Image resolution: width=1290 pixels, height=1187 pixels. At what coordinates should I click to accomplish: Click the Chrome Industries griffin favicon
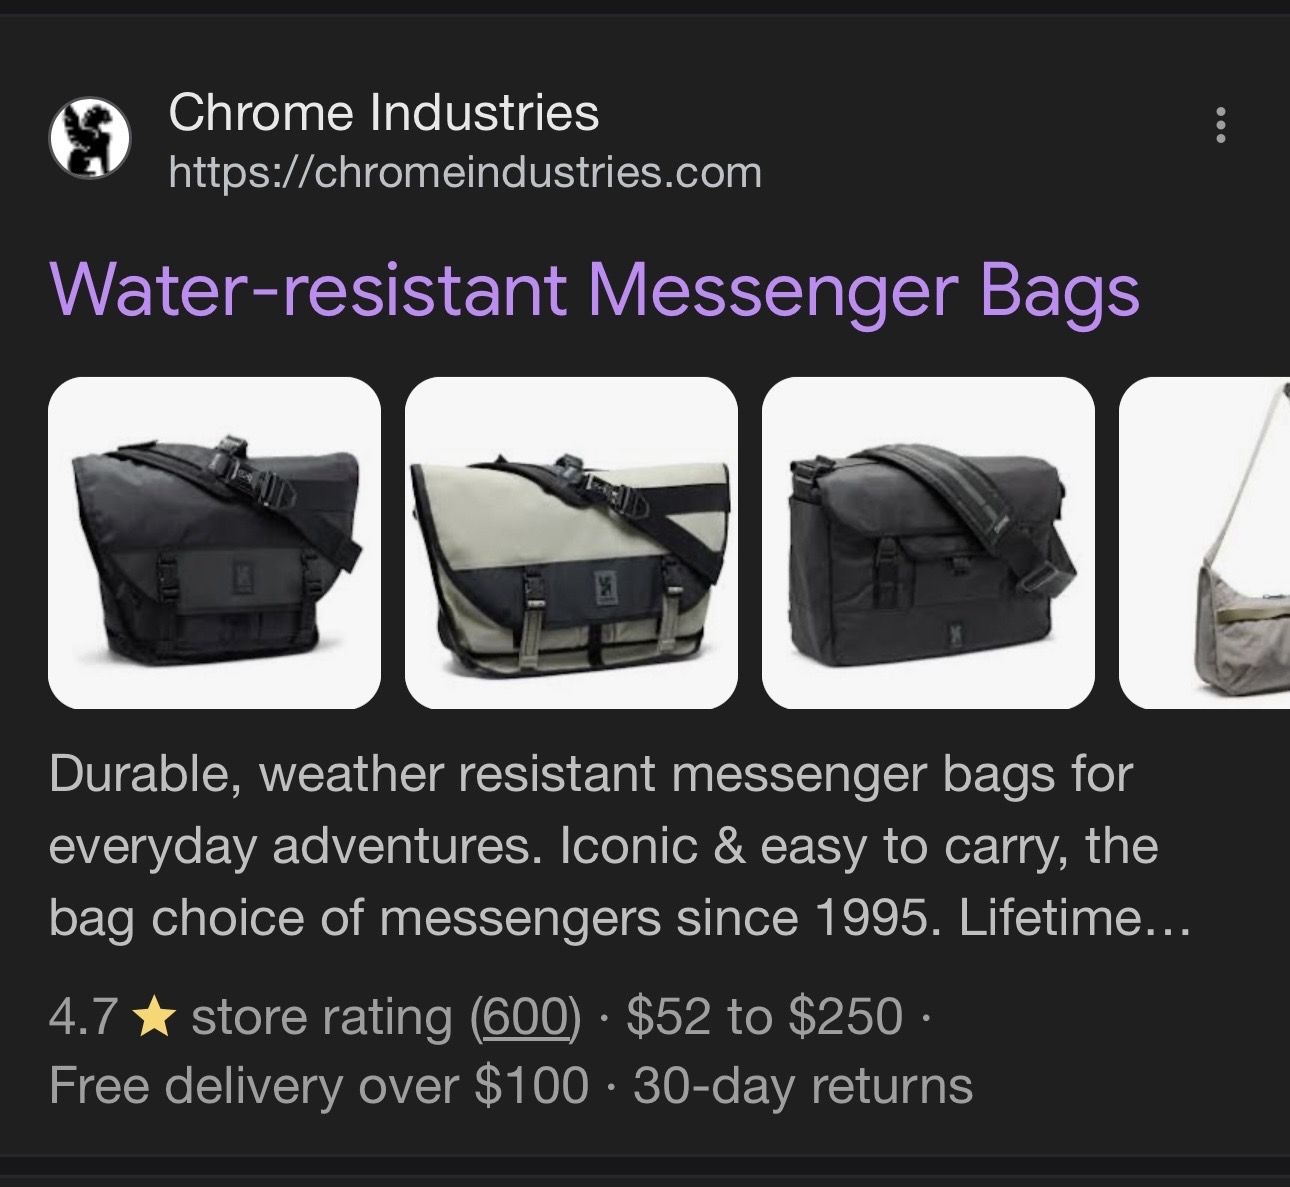coord(90,139)
